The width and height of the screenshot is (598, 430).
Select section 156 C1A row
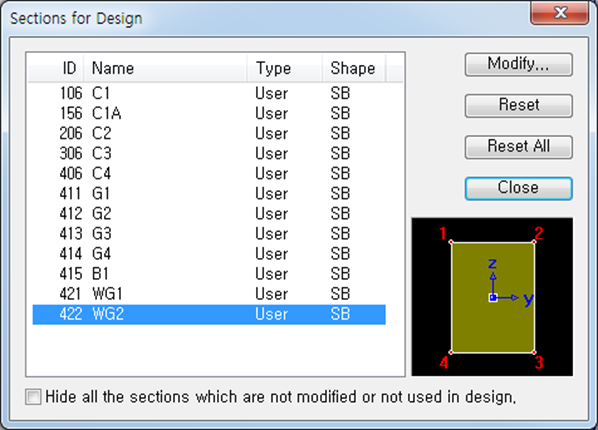pyautogui.click(x=209, y=113)
